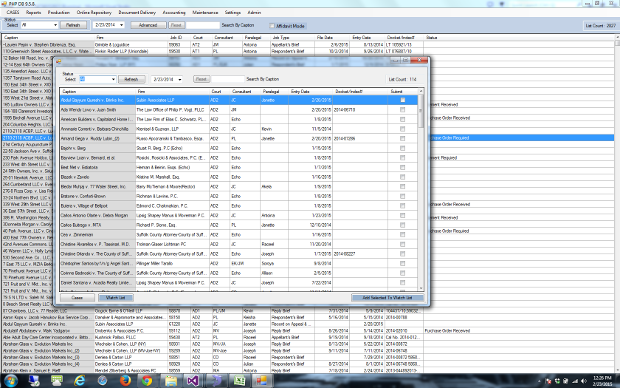
Task: Sort dialog grid by Paralegal header
Action: 274,91
